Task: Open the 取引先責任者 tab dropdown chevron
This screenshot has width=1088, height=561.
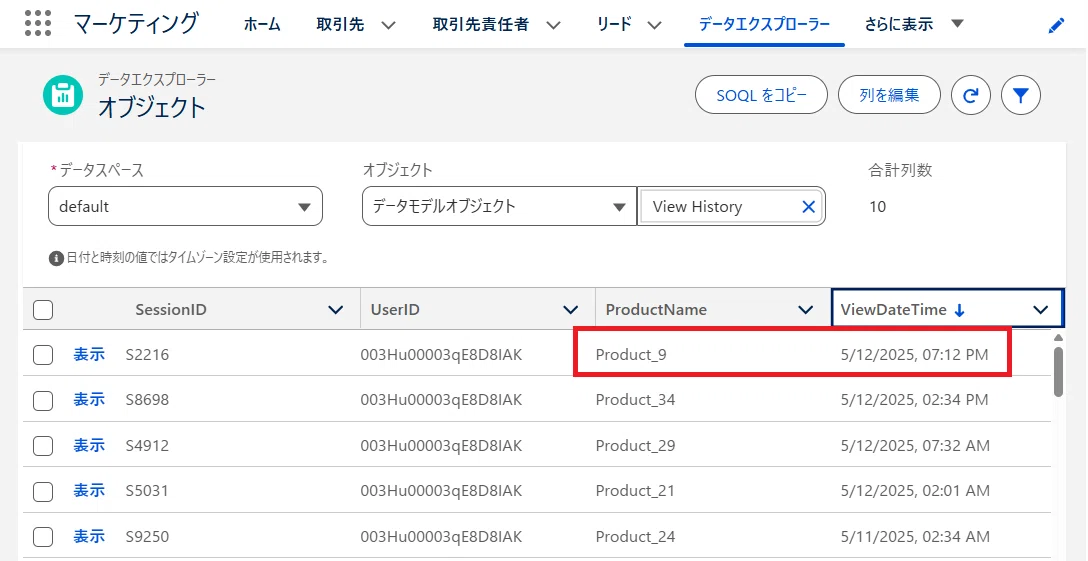Action: pyautogui.click(x=553, y=26)
